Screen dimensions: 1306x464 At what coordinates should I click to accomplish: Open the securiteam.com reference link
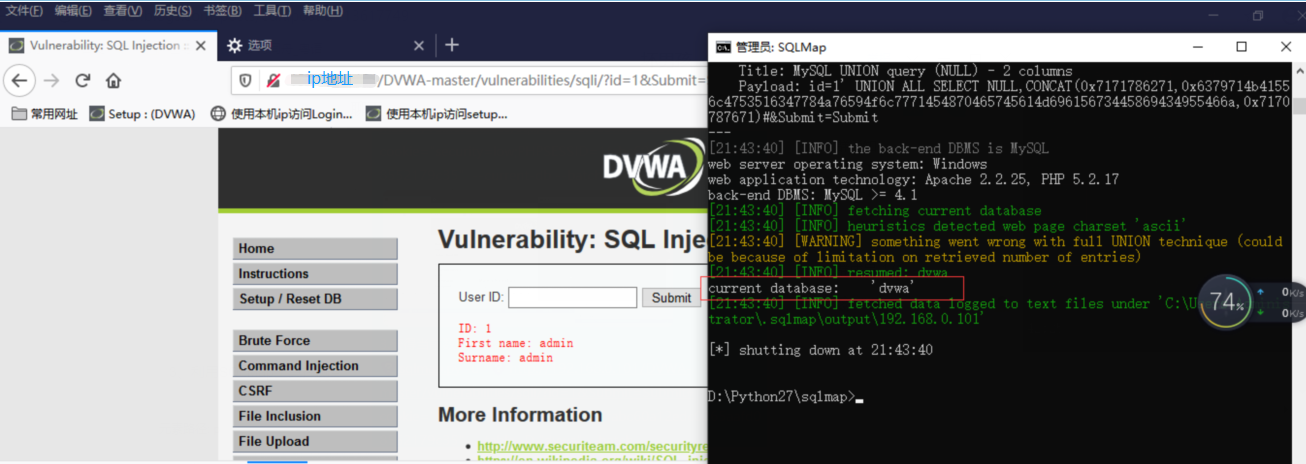pos(592,446)
